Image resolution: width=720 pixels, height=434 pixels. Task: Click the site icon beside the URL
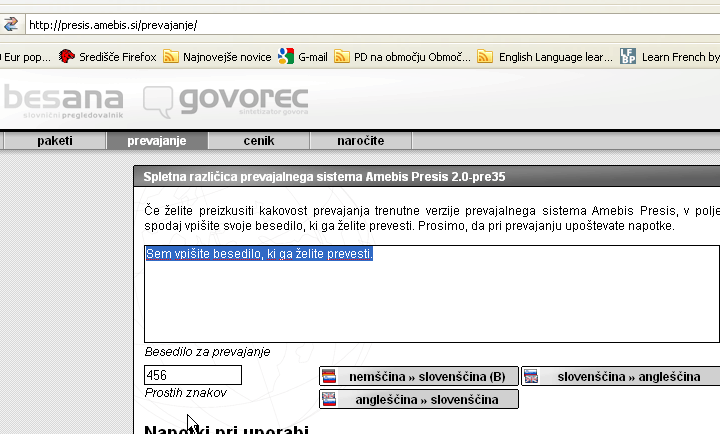tap(11, 24)
